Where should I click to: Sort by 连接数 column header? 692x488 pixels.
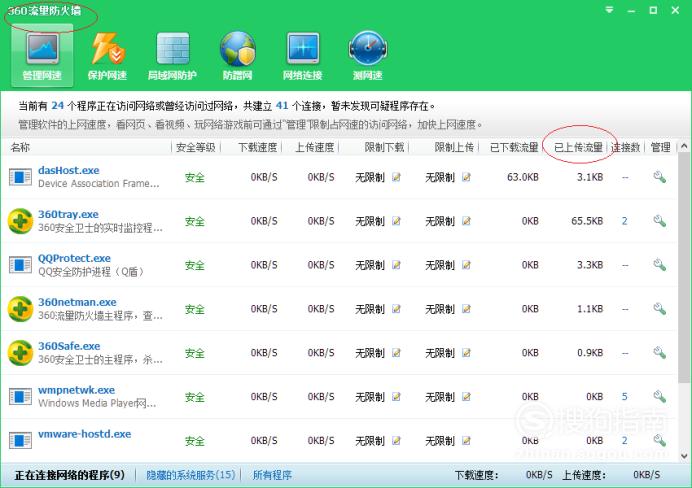pyautogui.click(x=625, y=147)
